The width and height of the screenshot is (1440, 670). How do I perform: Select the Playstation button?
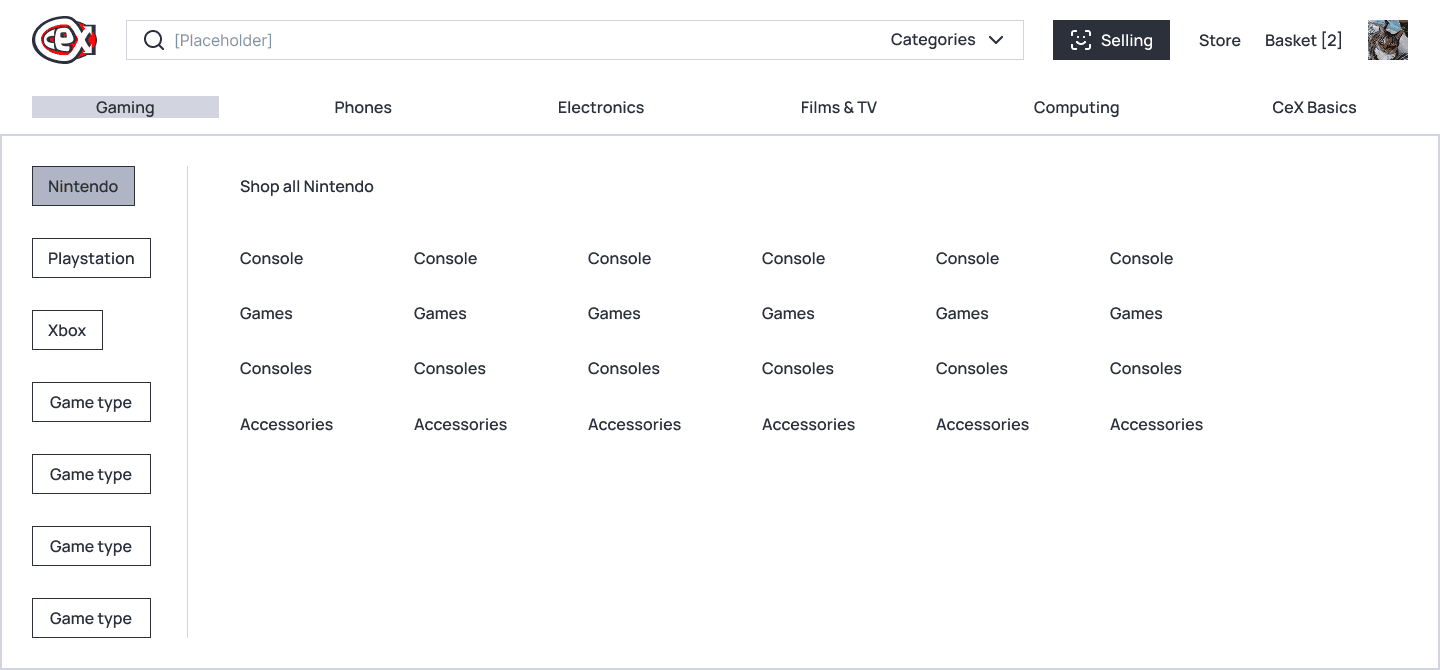coord(91,258)
